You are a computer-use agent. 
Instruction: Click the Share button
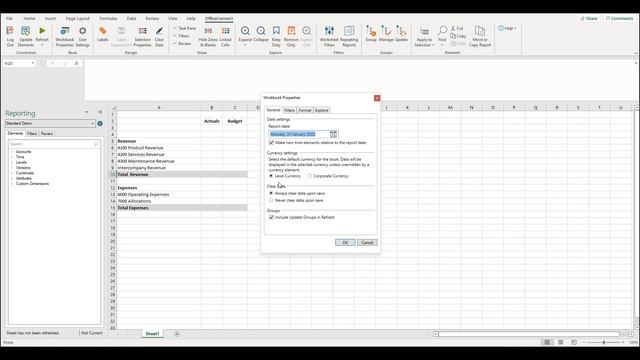(589, 18)
